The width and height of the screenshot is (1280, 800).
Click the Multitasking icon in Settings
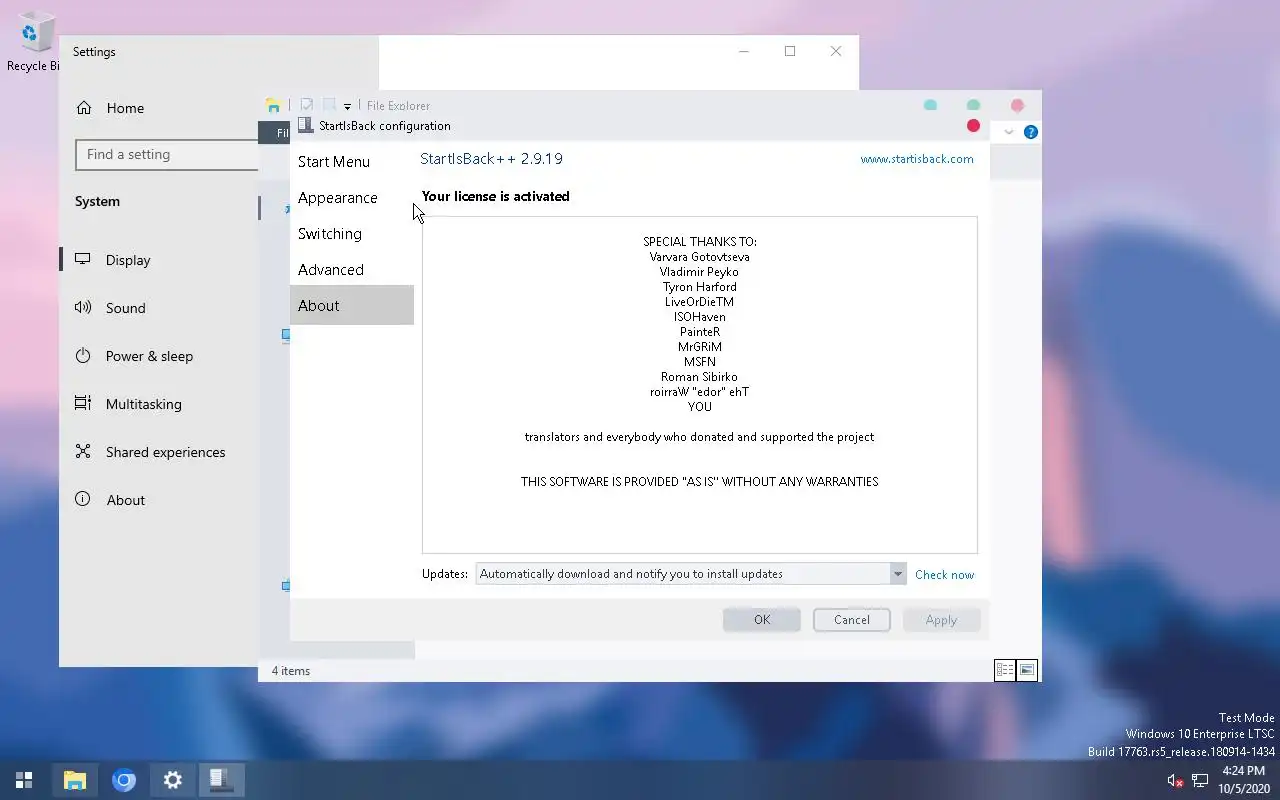[x=83, y=404]
